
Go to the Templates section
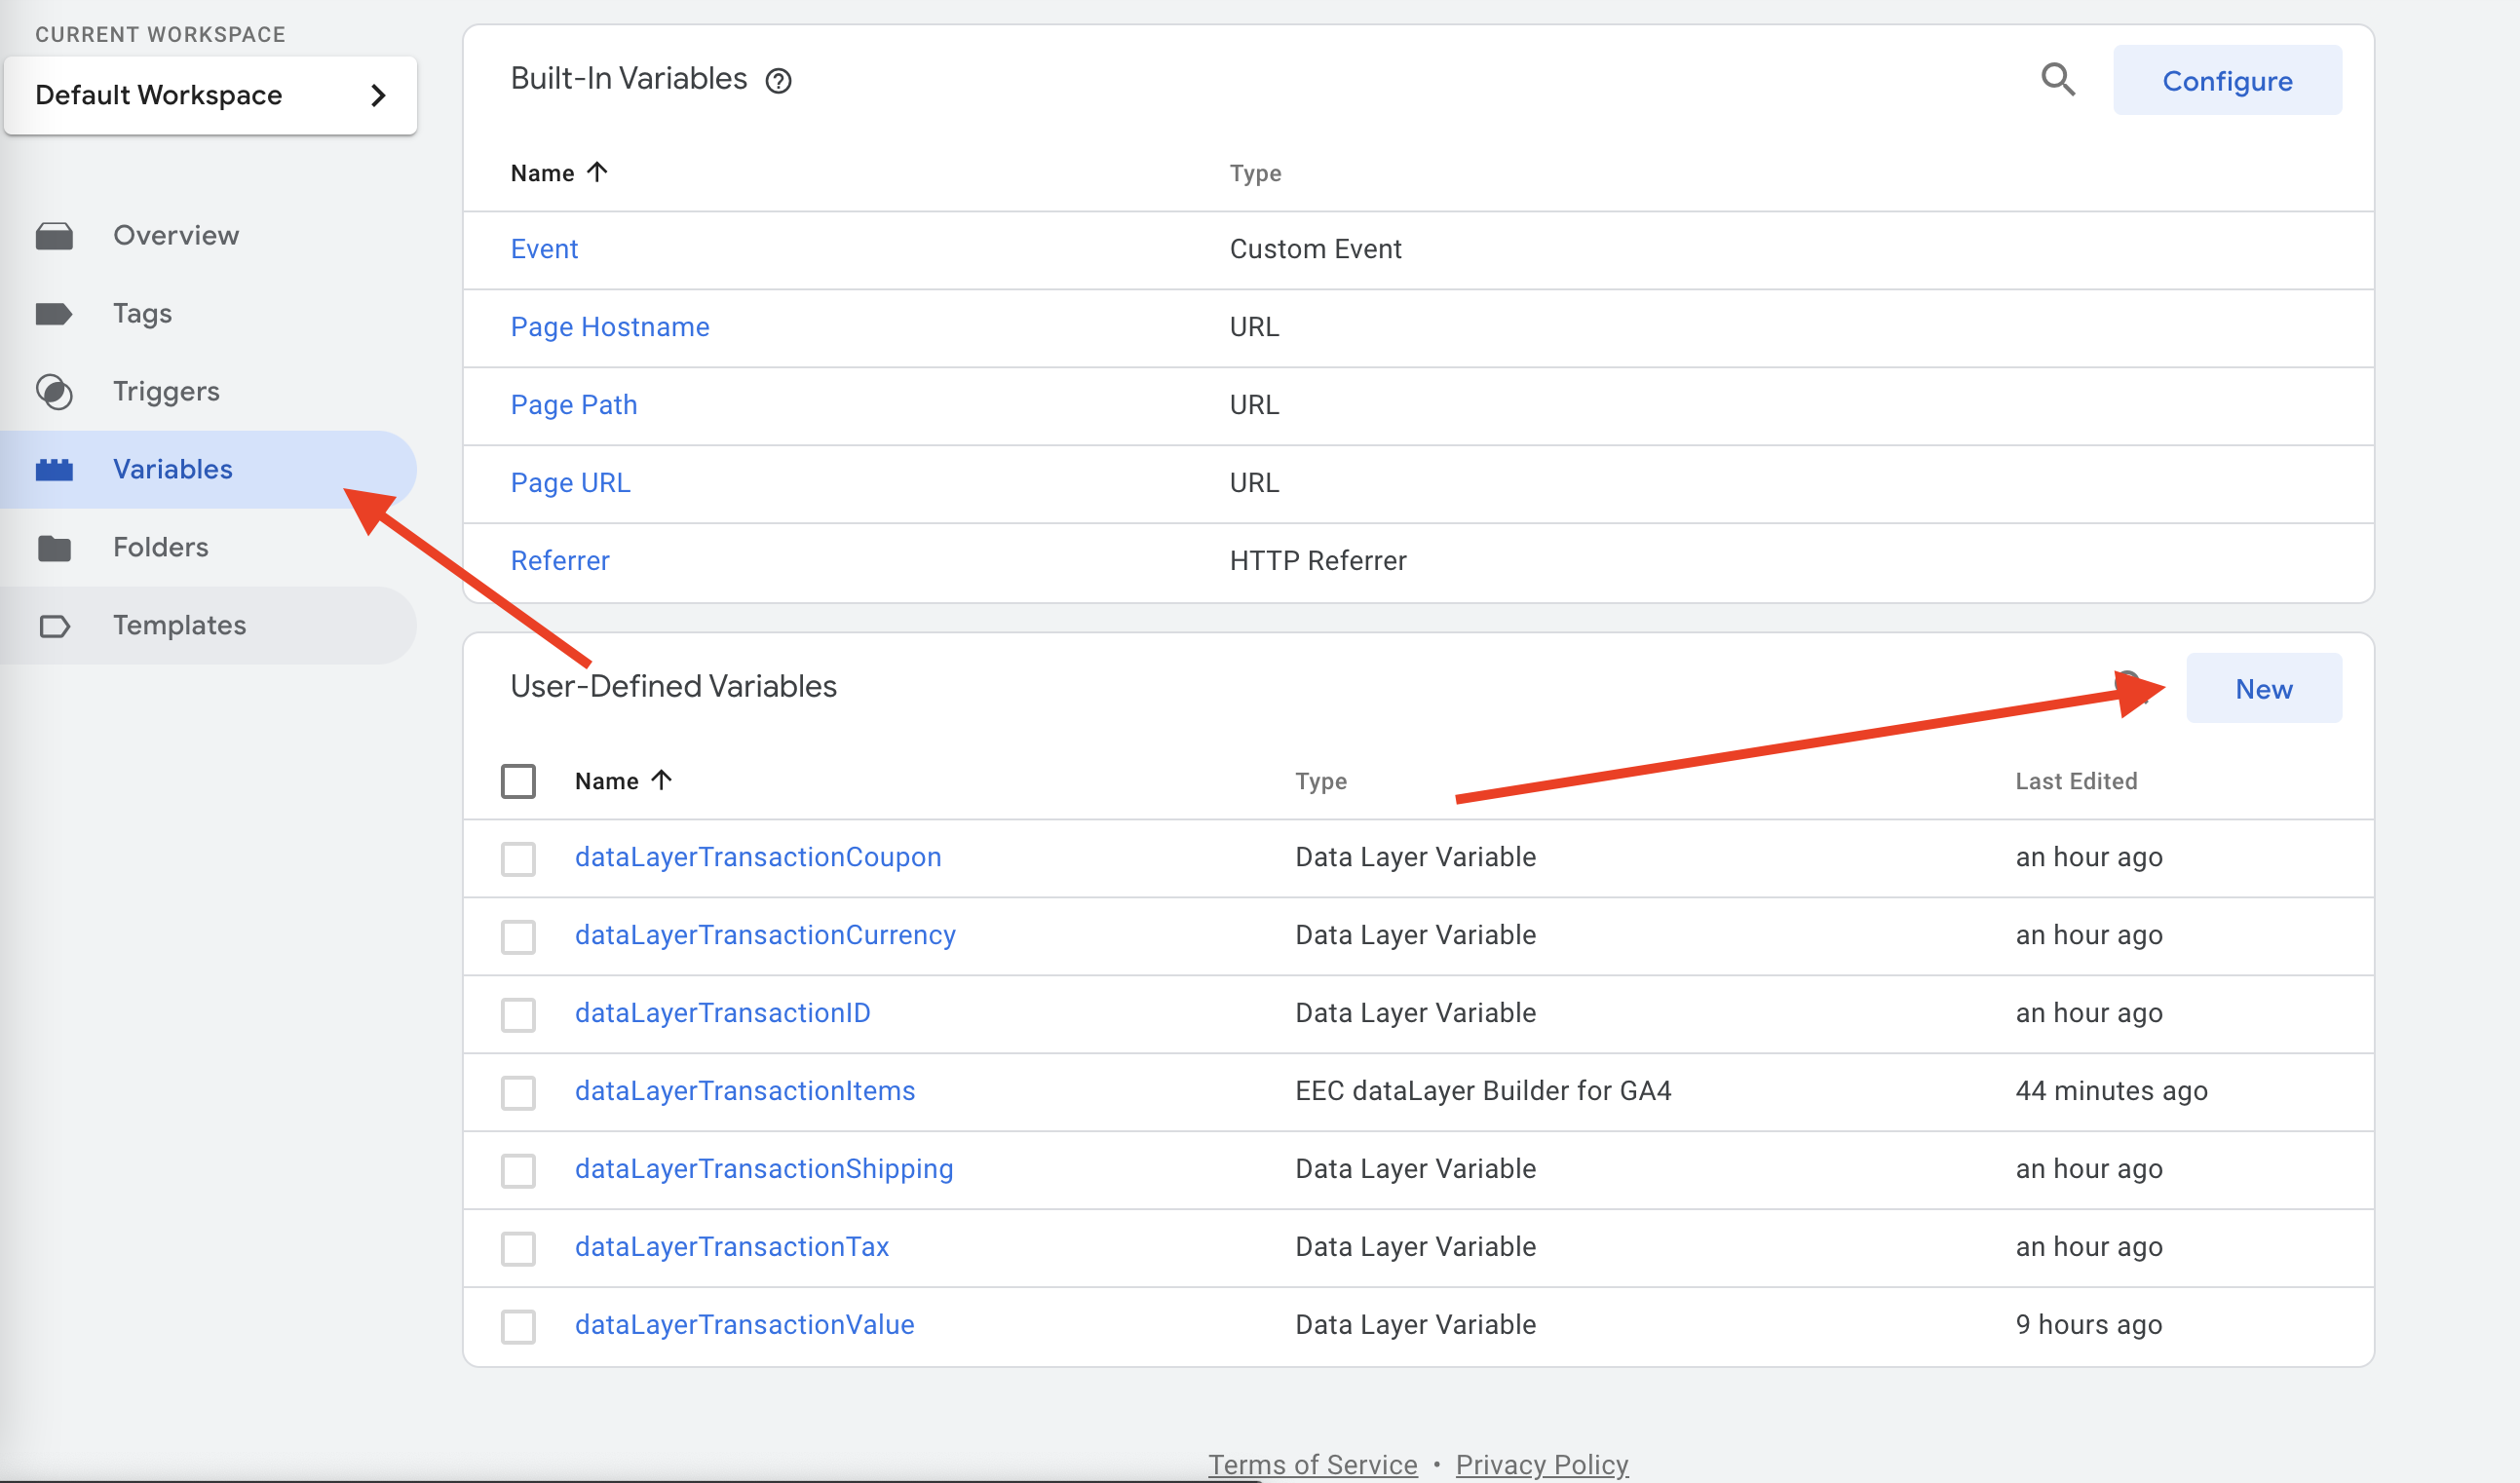[x=179, y=626]
